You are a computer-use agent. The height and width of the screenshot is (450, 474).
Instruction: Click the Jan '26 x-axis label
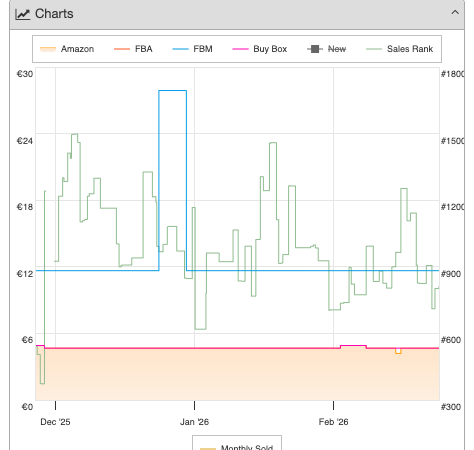[194, 422]
